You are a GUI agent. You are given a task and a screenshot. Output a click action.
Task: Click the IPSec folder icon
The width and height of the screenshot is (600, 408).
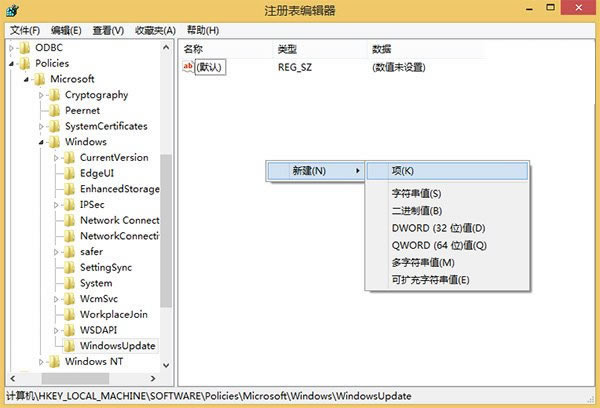69,205
